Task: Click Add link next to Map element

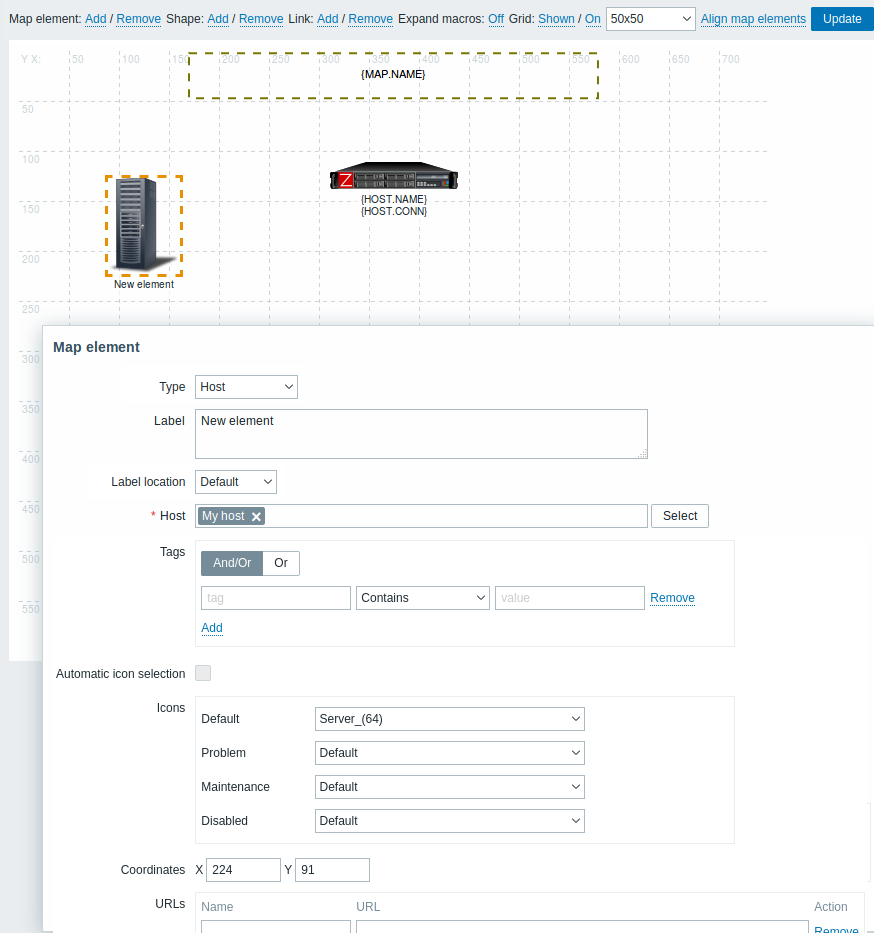Action: tap(96, 19)
